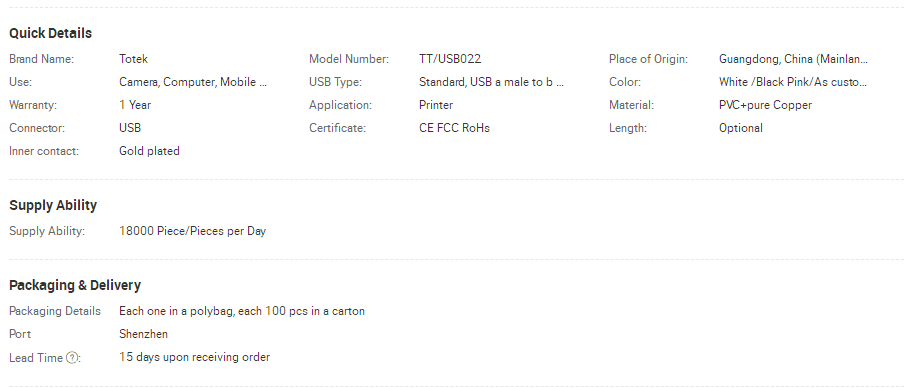Click the Model Number TT/USB022 text
The height and width of the screenshot is (388, 904).
(450, 59)
